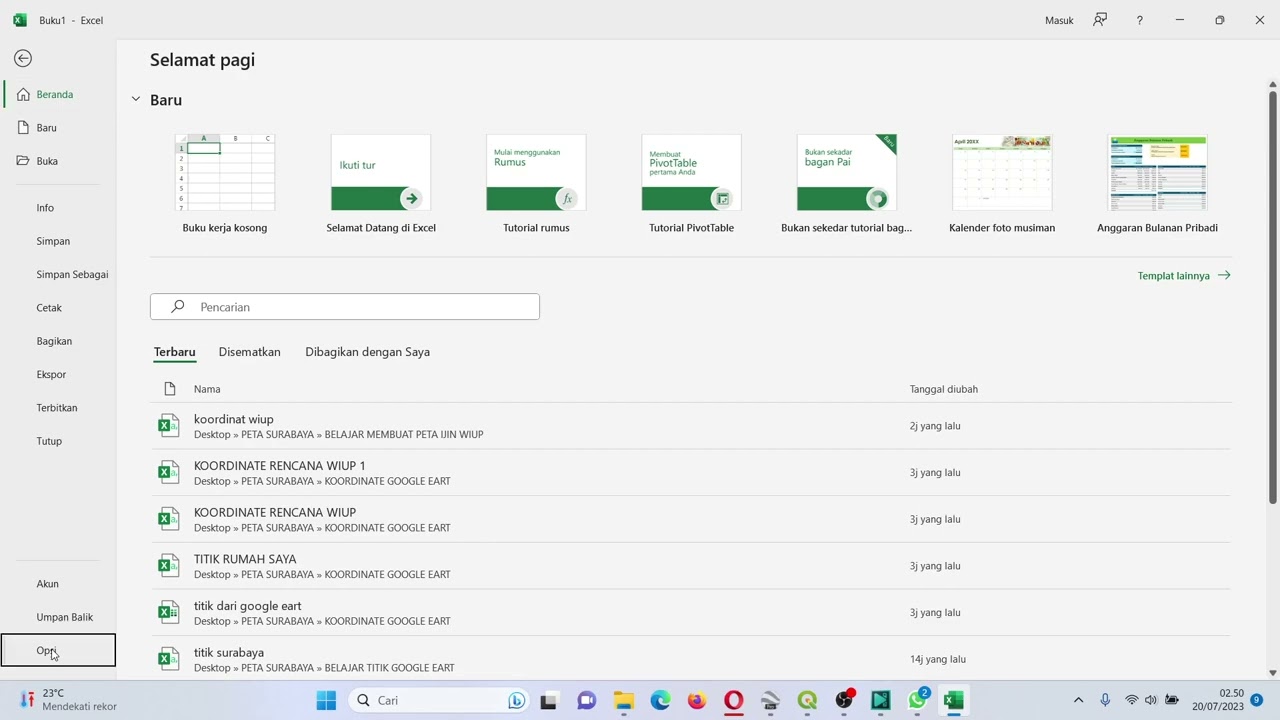Select Baru in the backstage sidebar
This screenshot has height=720, width=1280.
pyautogui.click(x=58, y=128)
